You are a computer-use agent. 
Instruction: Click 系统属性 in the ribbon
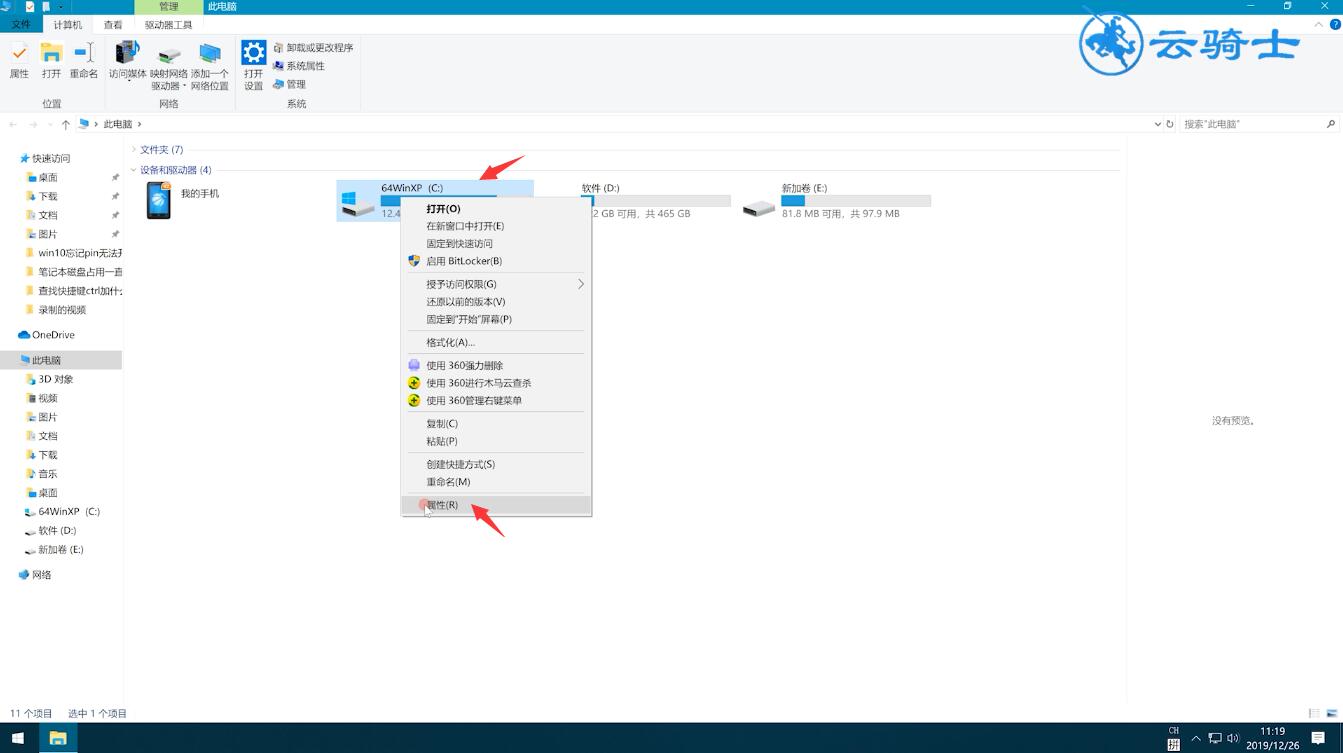pos(299,66)
